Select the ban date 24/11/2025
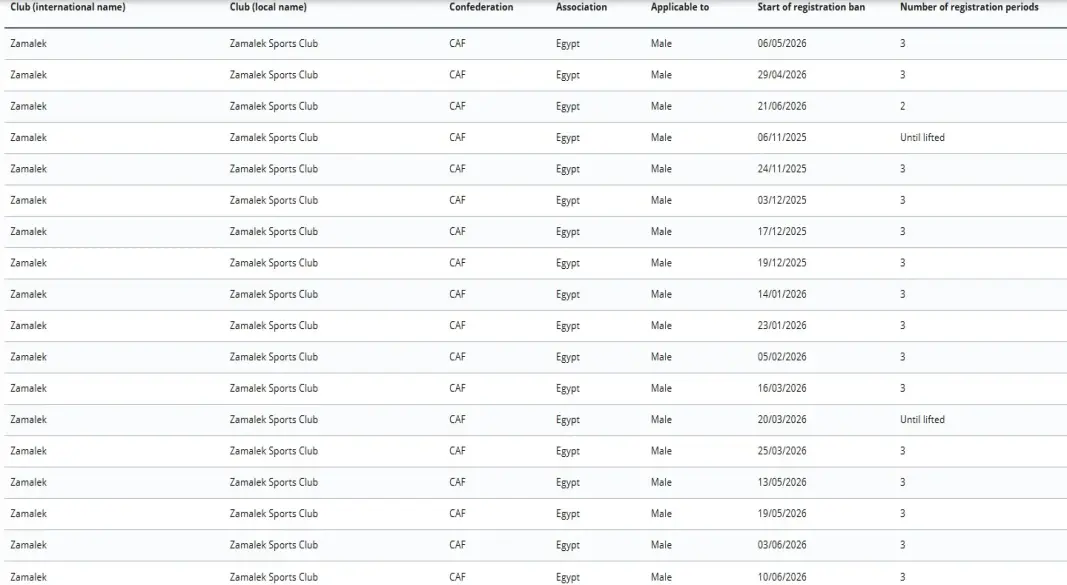This screenshot has height=585, width=1067. (782, 169)
